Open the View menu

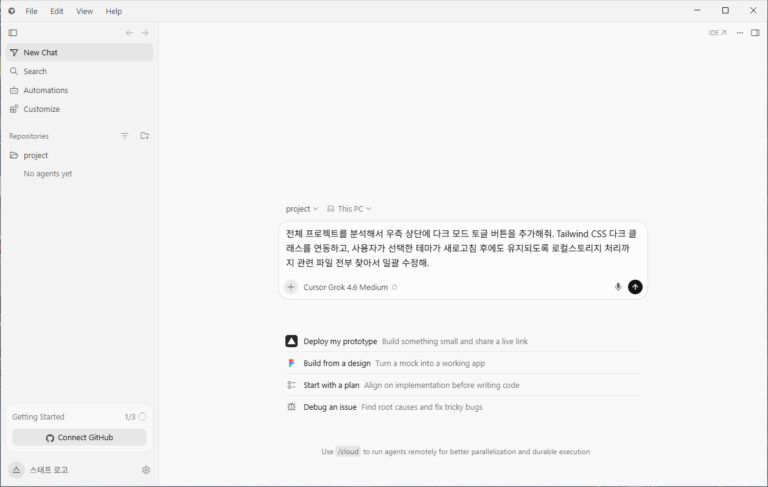84,11
